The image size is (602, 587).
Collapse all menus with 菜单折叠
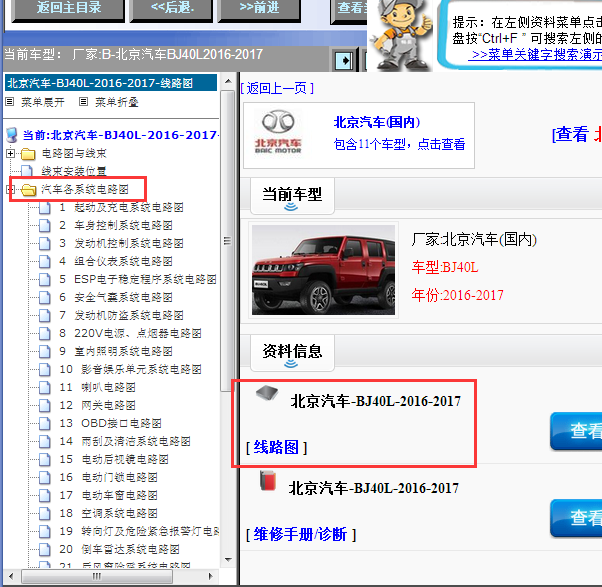tap(117, 102)
